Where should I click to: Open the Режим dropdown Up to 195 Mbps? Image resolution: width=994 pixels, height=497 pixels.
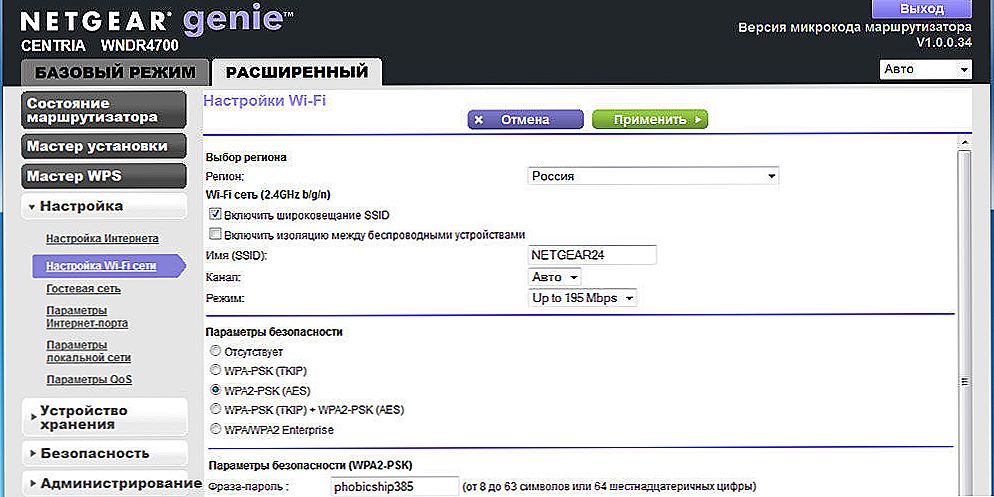coord(582,298)
